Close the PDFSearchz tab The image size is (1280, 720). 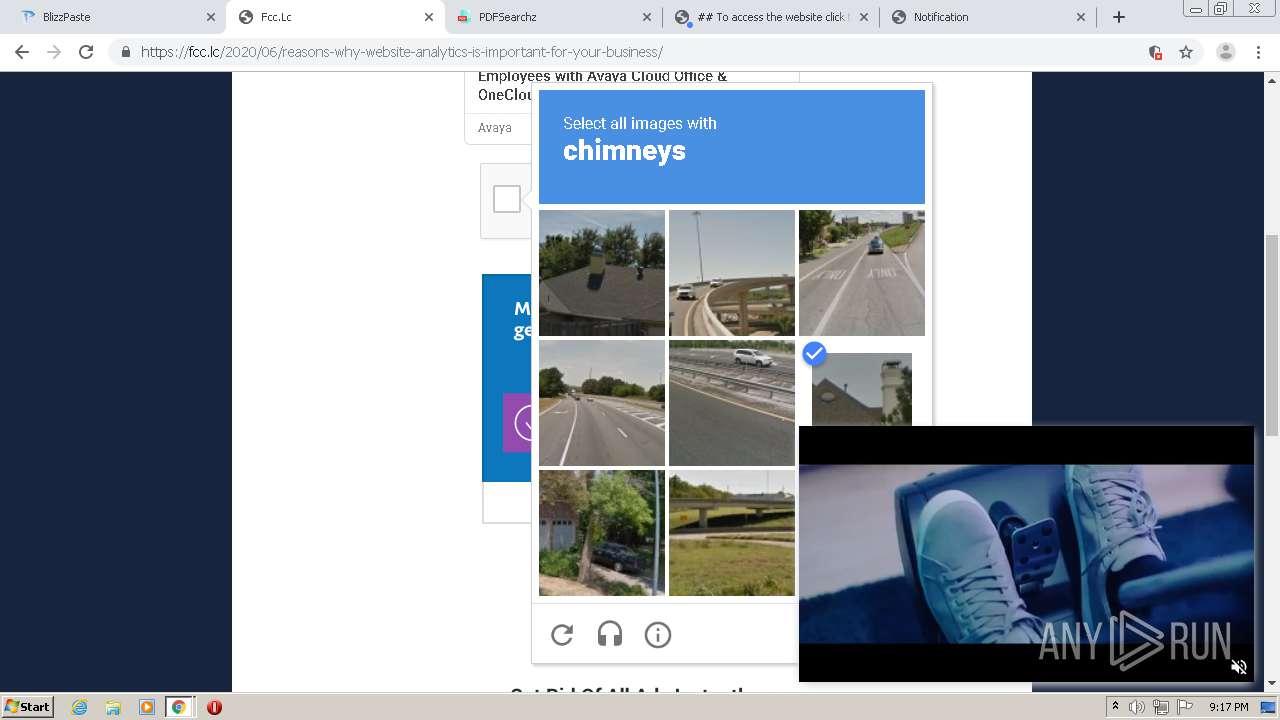pos(646,17)
